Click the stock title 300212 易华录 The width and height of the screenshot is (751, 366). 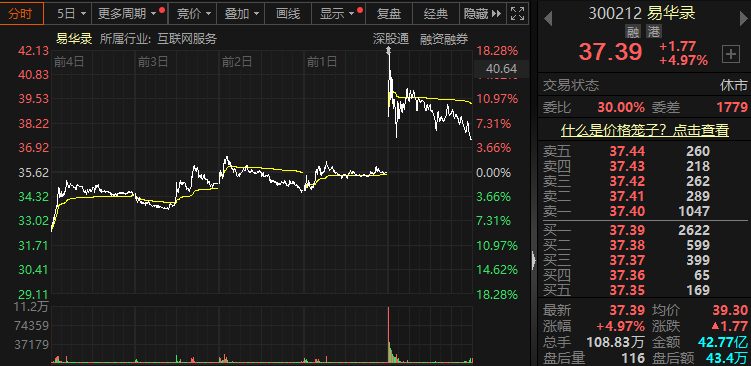pos(642,13)
